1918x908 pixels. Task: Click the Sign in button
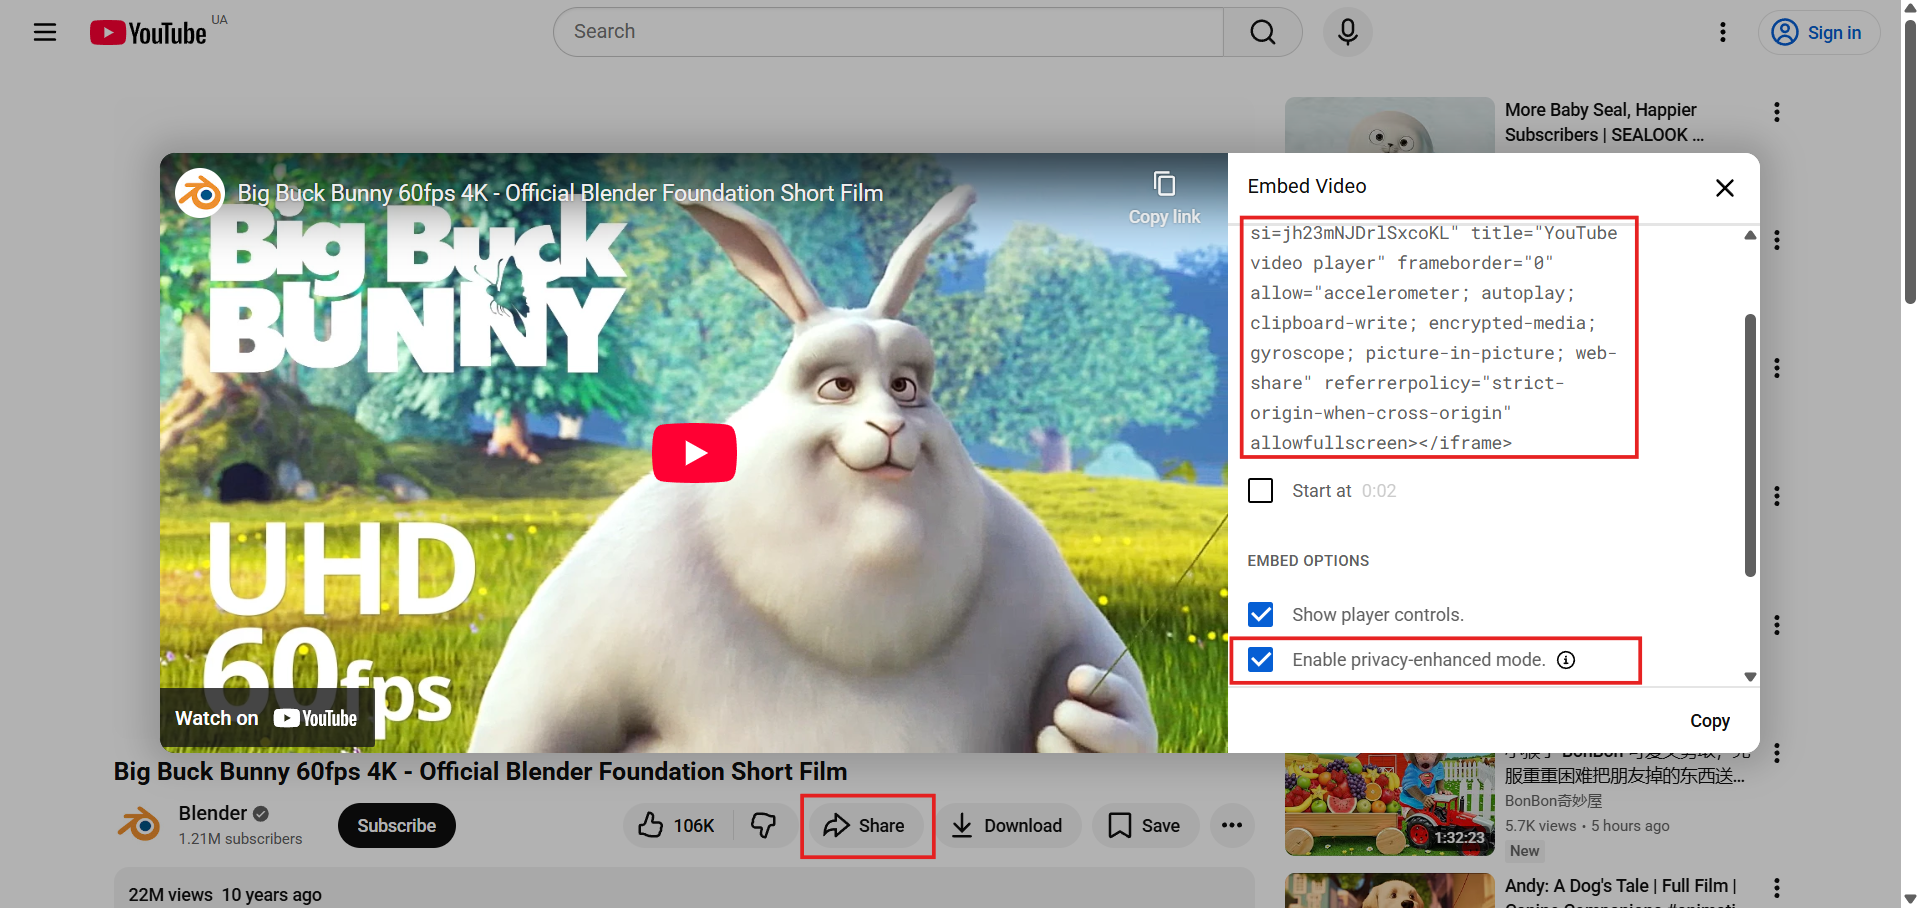[1818, 32]
